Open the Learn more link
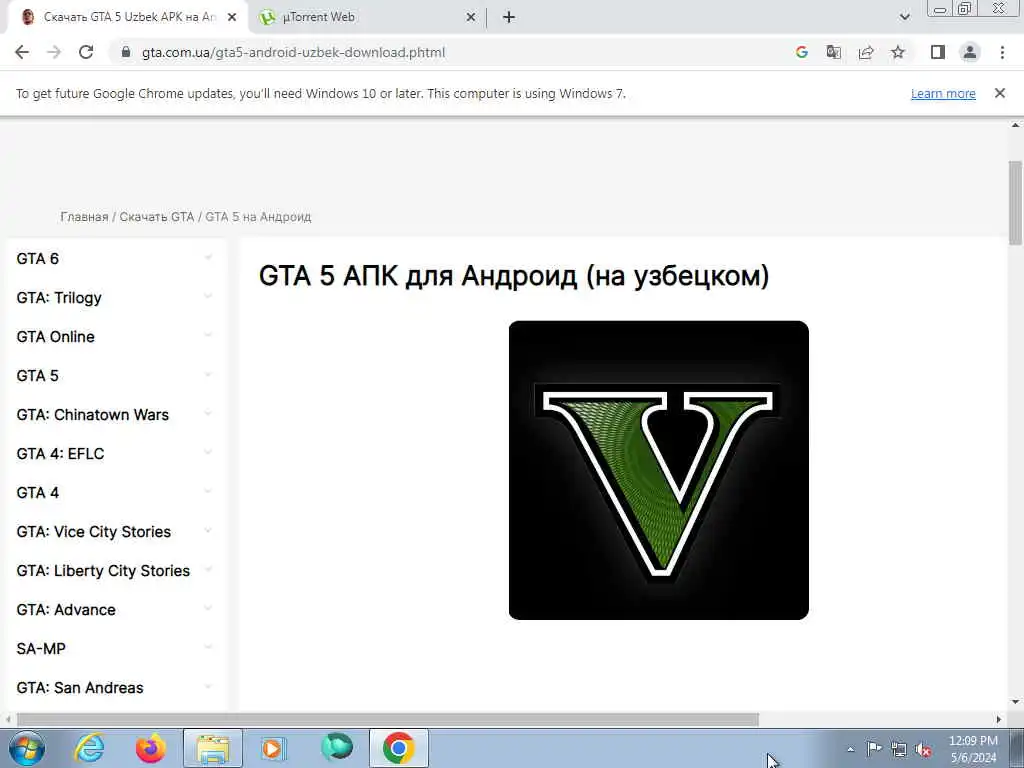1024x768 pixels. tap(943, 93)
